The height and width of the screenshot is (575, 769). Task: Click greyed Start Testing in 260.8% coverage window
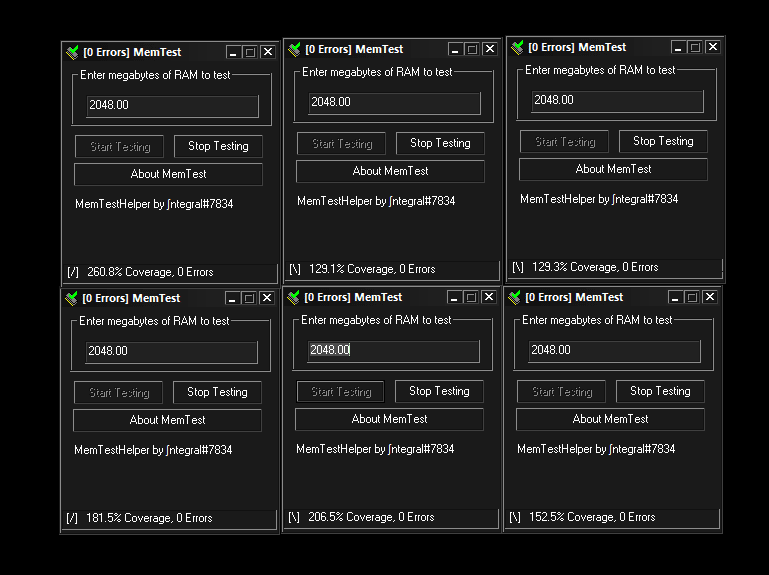point(120,147)
